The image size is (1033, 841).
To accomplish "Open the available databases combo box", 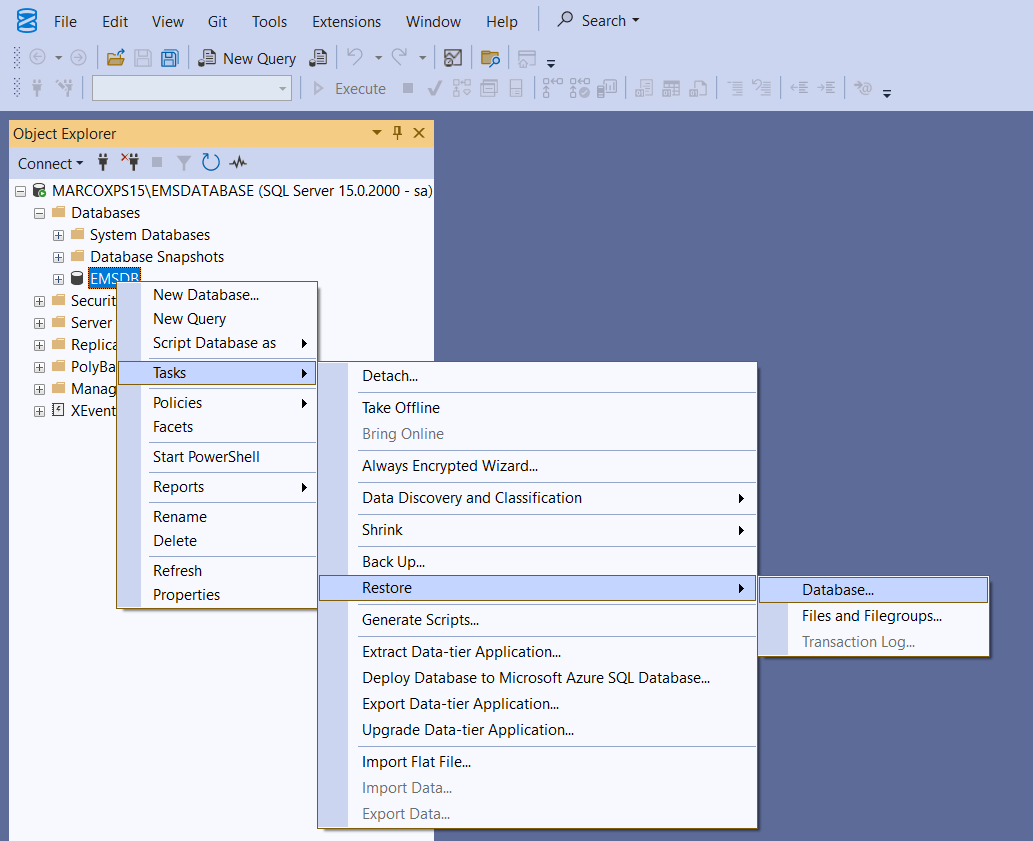I will pyautogui.click(x=282, y=88).
